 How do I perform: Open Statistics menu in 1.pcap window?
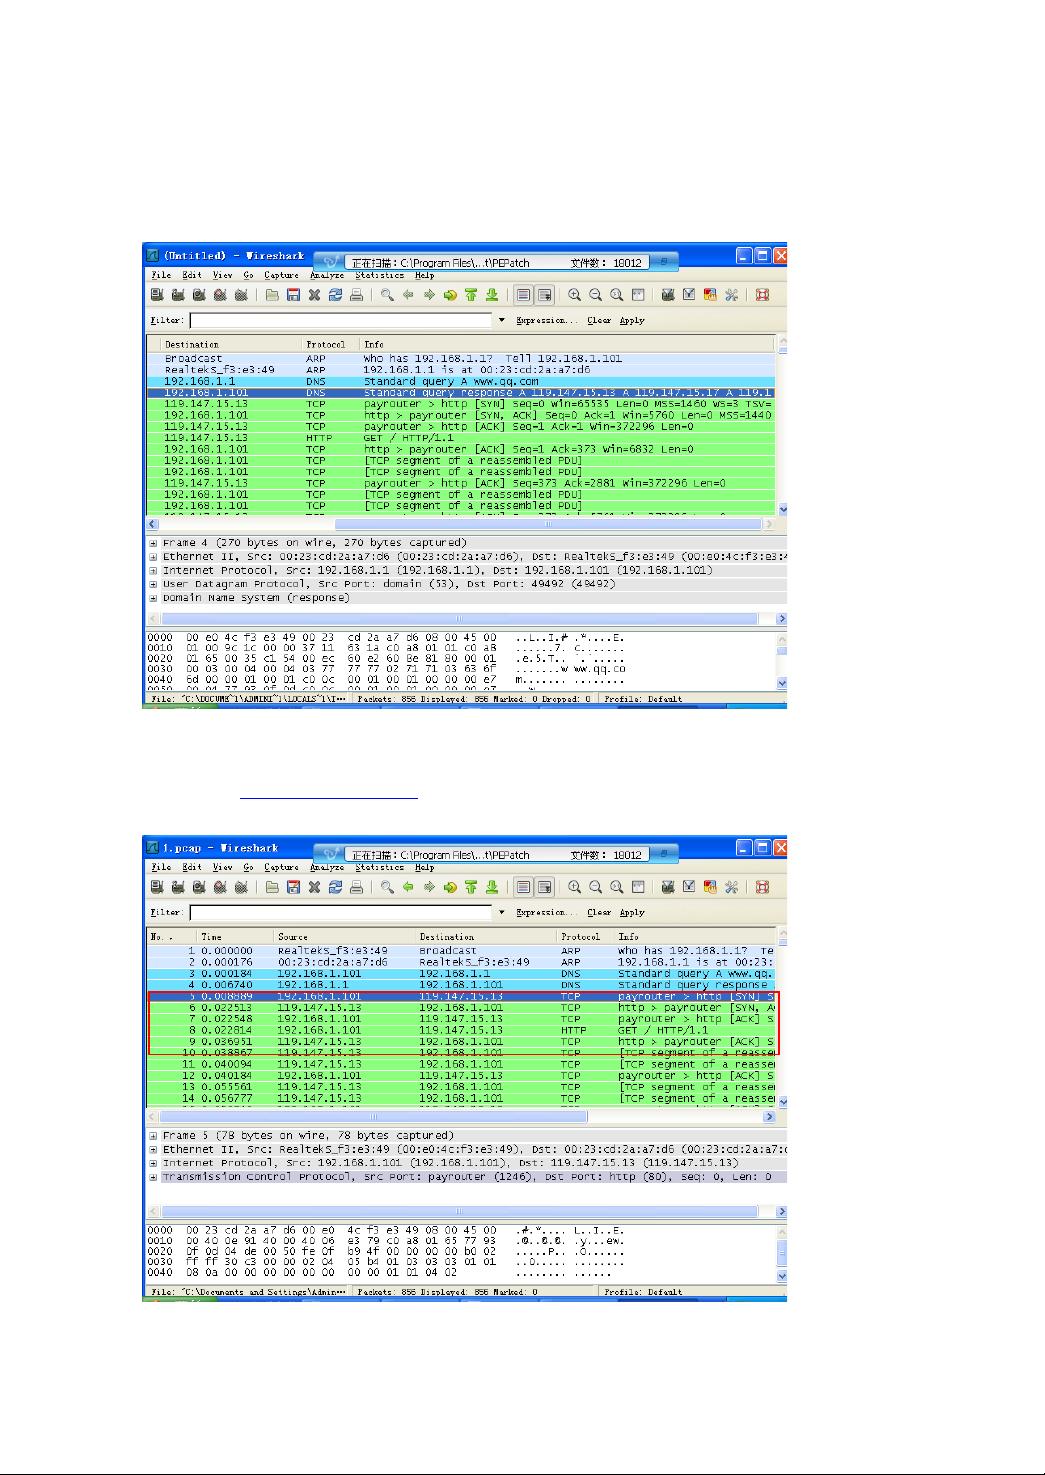click(380, 867)
